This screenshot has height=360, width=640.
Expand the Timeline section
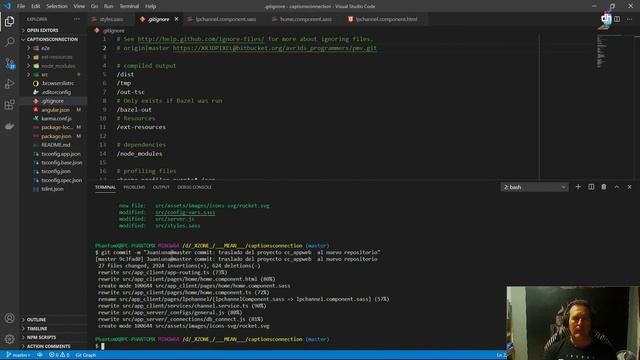coord(37,329)
